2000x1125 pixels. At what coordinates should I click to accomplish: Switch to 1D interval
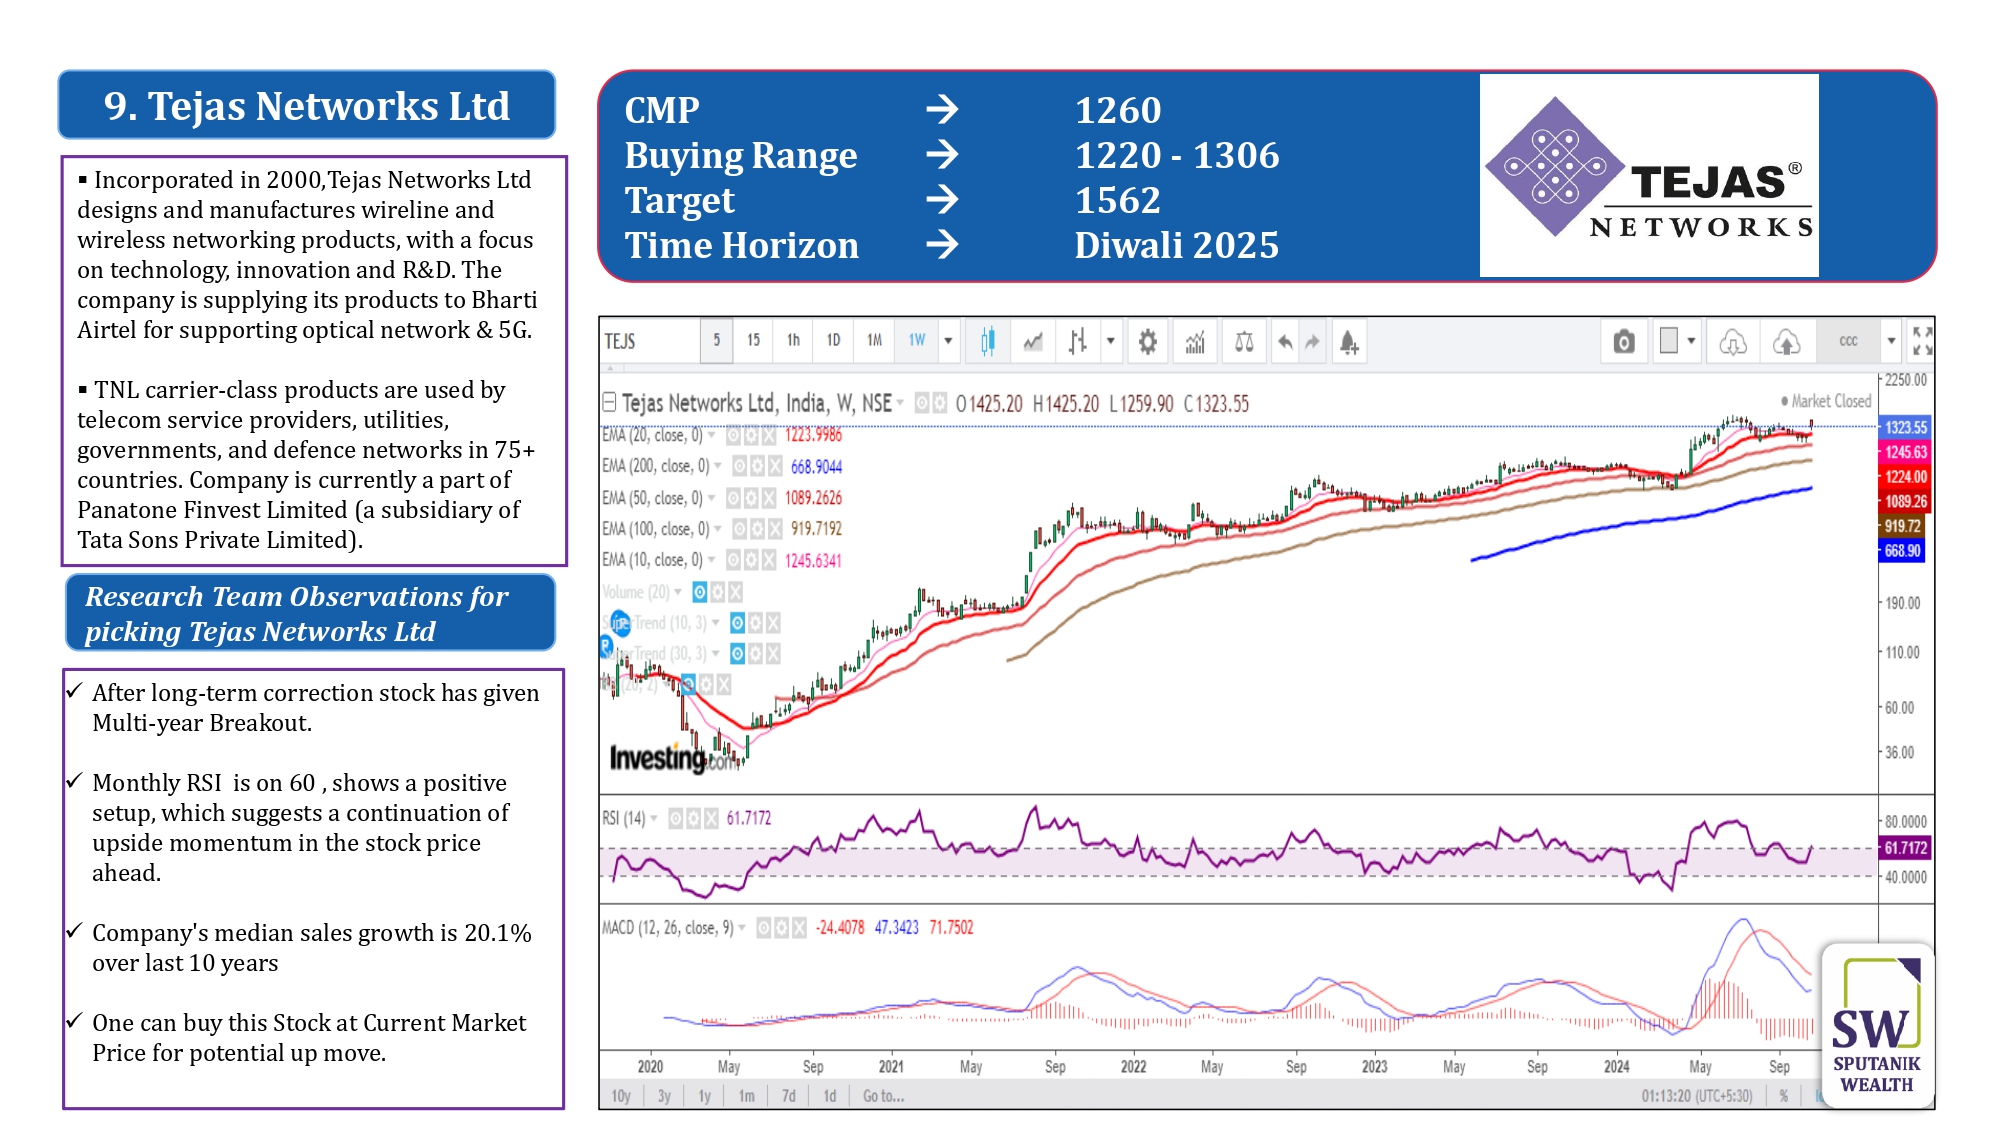click(833, 341)
